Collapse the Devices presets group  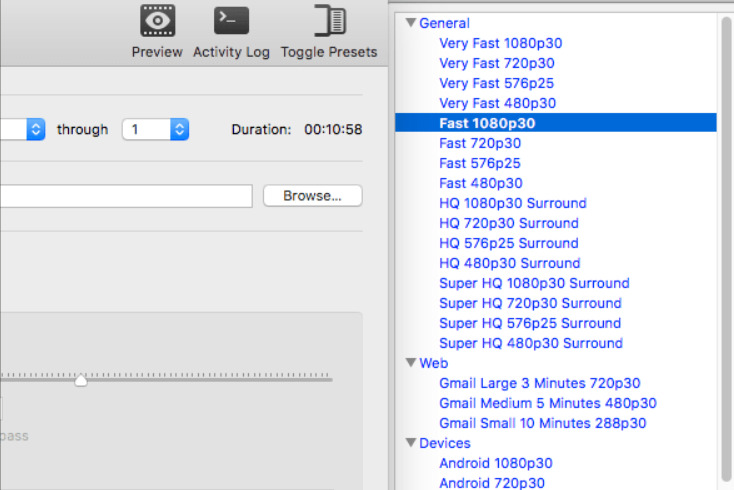411,443
